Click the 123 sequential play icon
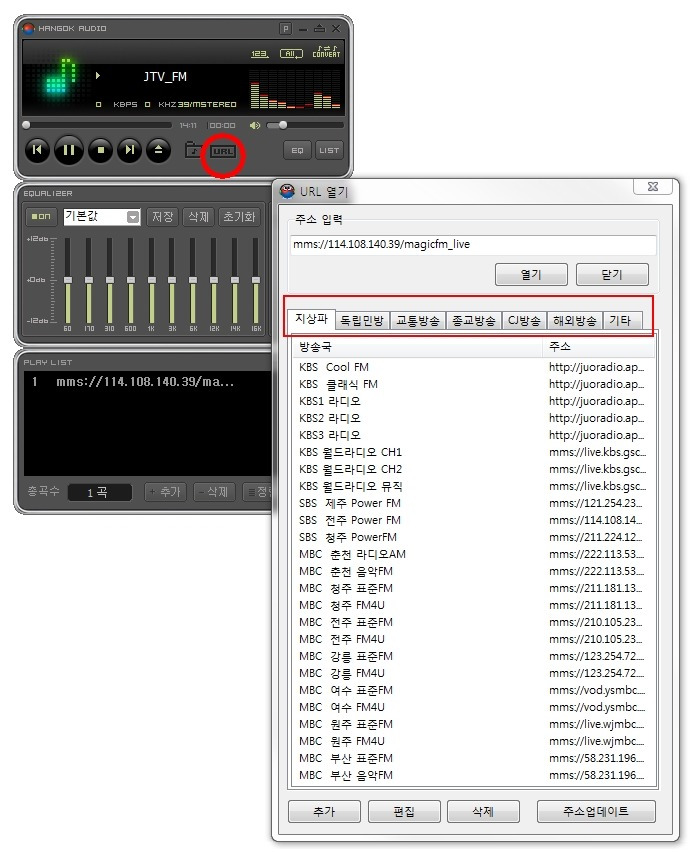 [259, 54]
